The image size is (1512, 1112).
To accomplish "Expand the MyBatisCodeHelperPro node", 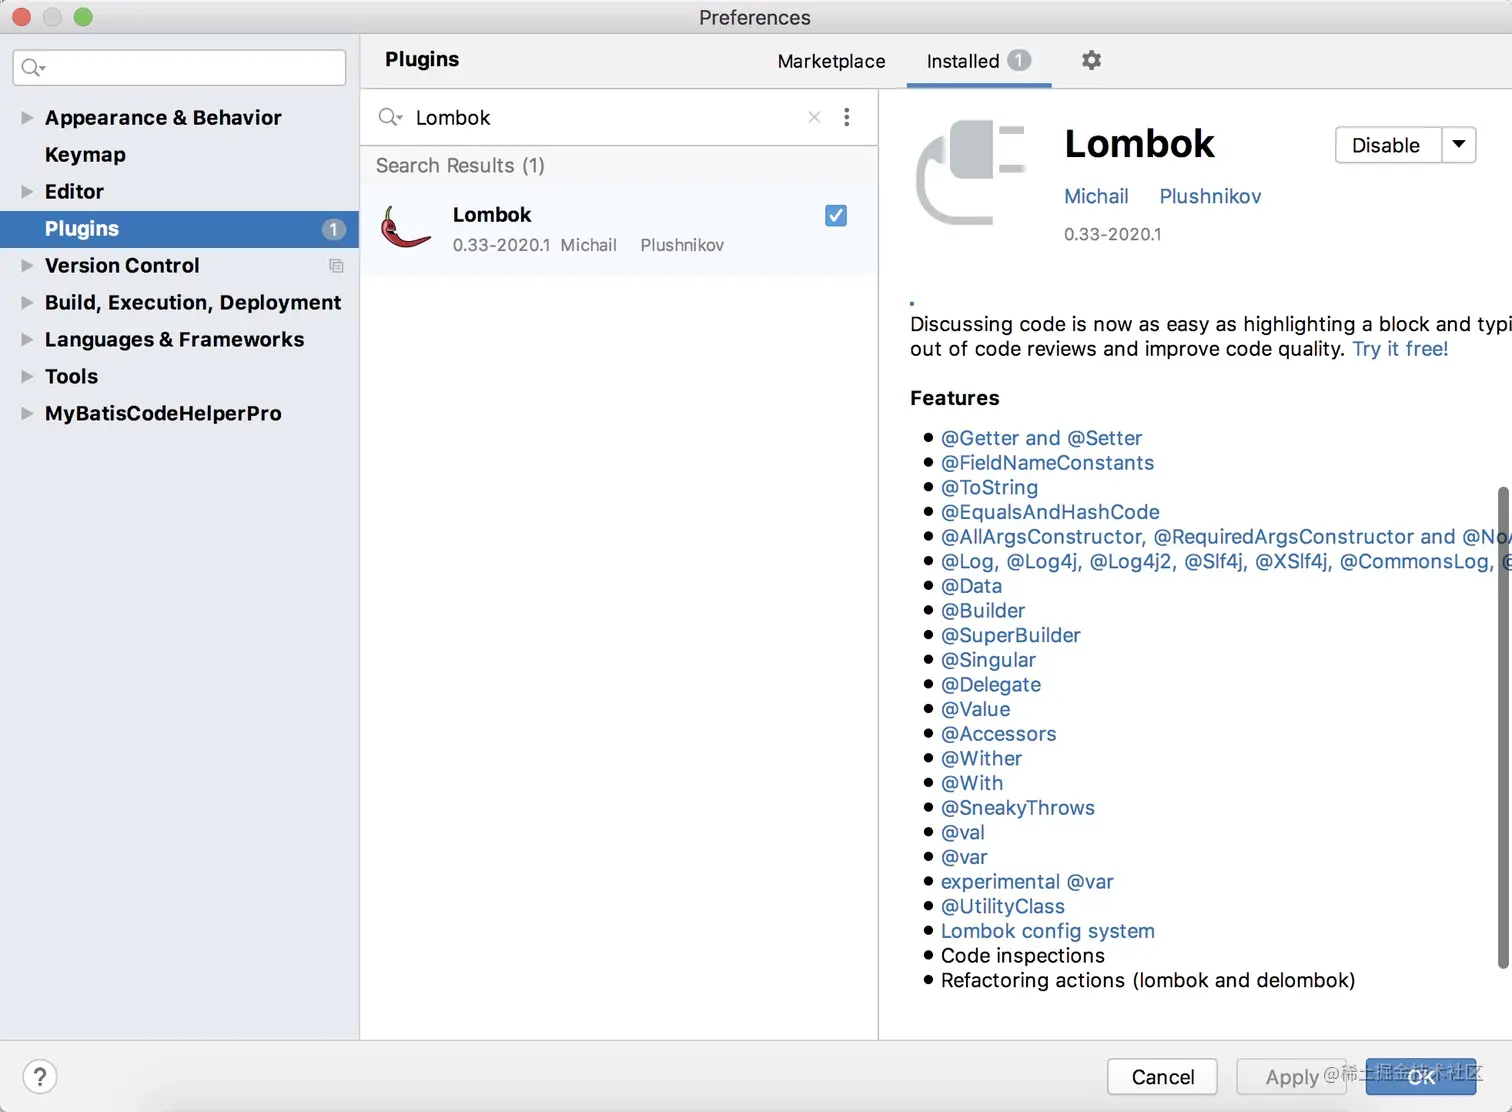I will pyautogui.click(x=27, y=414).
